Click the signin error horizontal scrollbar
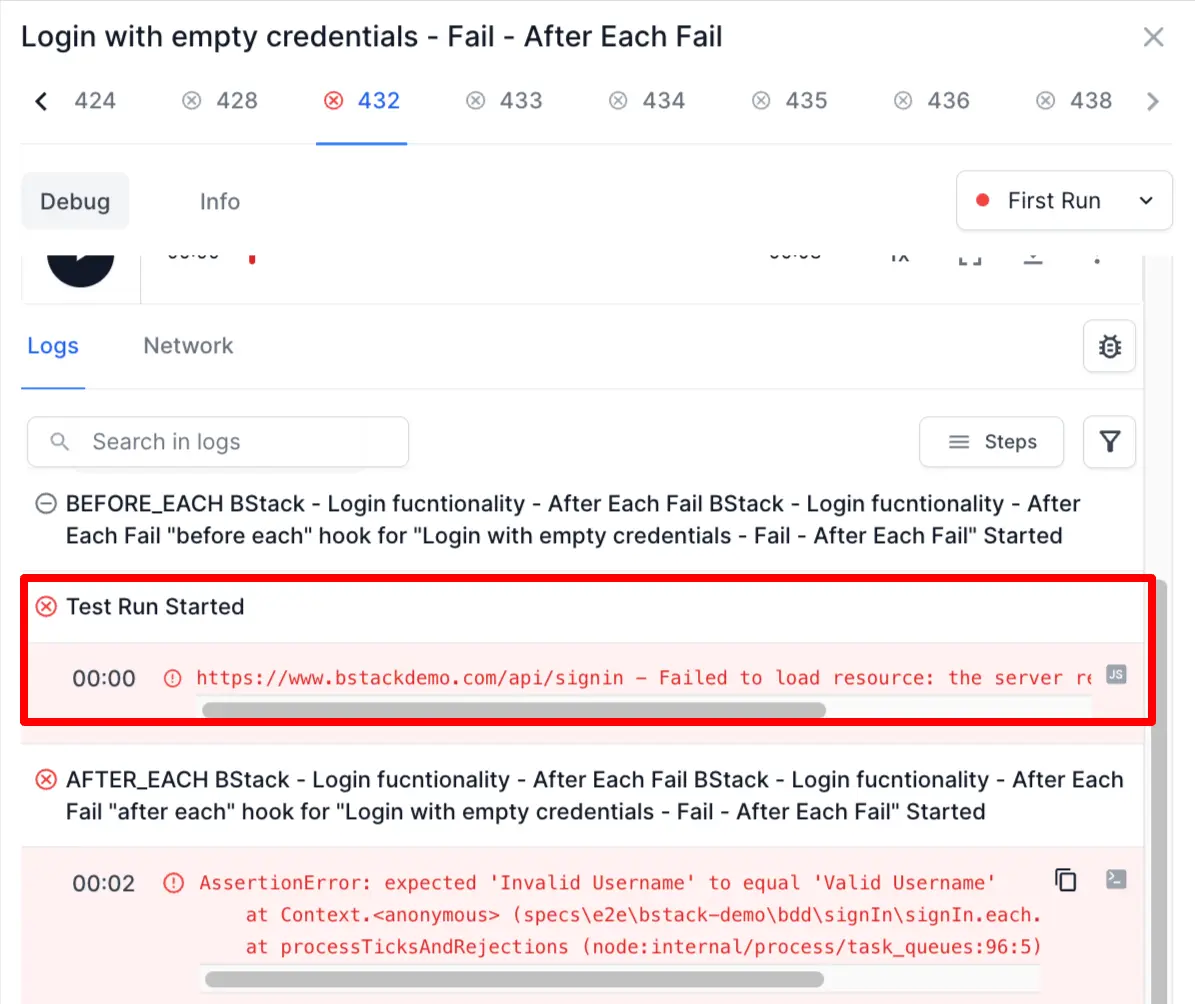1195x1004 pixels. [513, 710]
